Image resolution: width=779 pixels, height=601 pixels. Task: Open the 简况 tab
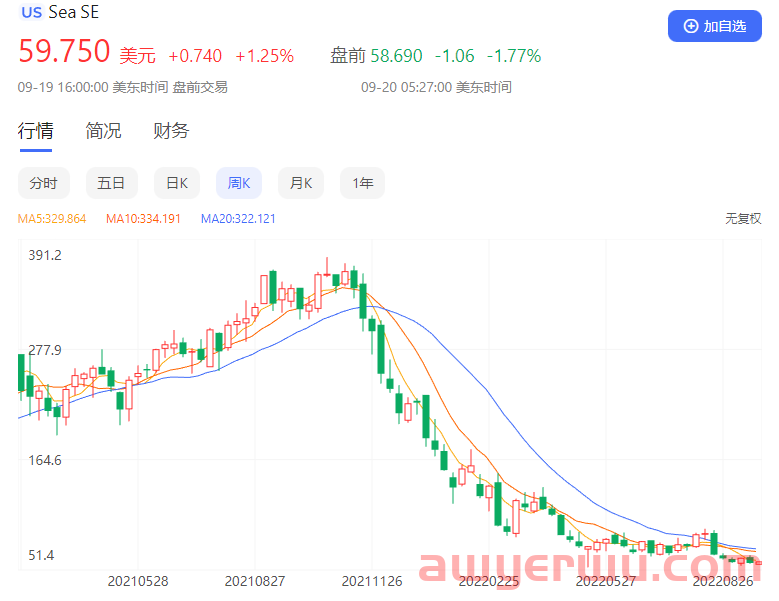[103, 131]
